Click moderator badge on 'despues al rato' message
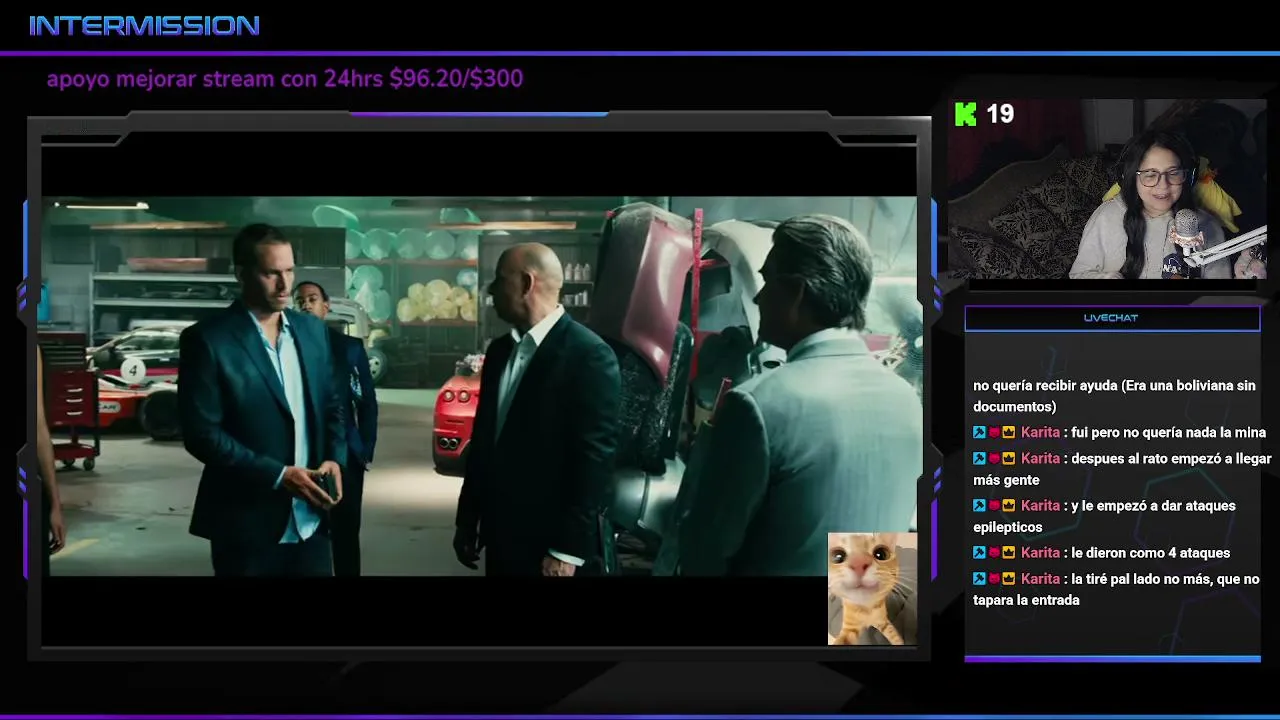The image size is (1280, 720). click(979, 459)
